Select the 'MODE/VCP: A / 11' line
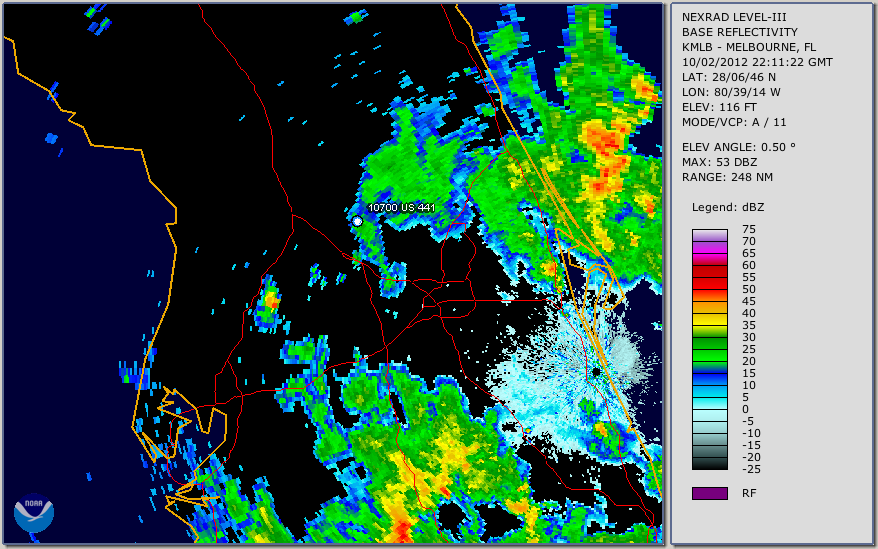Image resolution: width=878 pixels, height=549 pixels. (734, 122)
